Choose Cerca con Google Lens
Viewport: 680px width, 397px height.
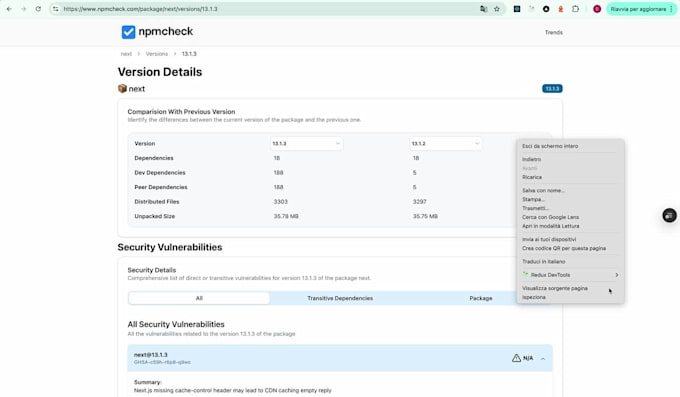[x=550, y=217]
